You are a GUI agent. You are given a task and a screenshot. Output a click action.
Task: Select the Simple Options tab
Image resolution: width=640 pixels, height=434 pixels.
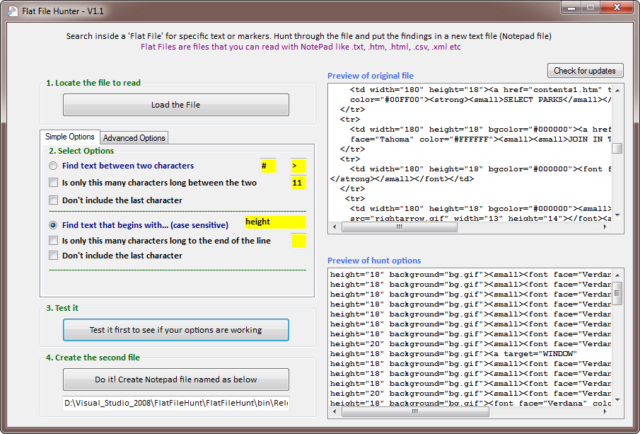click(70, 137)
